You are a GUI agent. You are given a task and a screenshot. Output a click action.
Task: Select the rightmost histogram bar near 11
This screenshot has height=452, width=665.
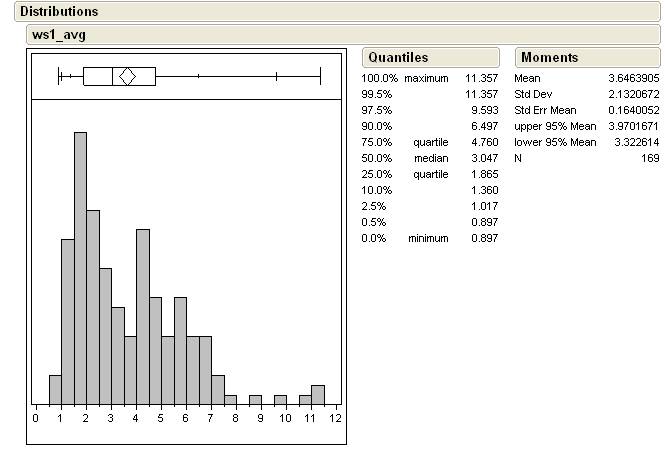click(x=317, y=394)
